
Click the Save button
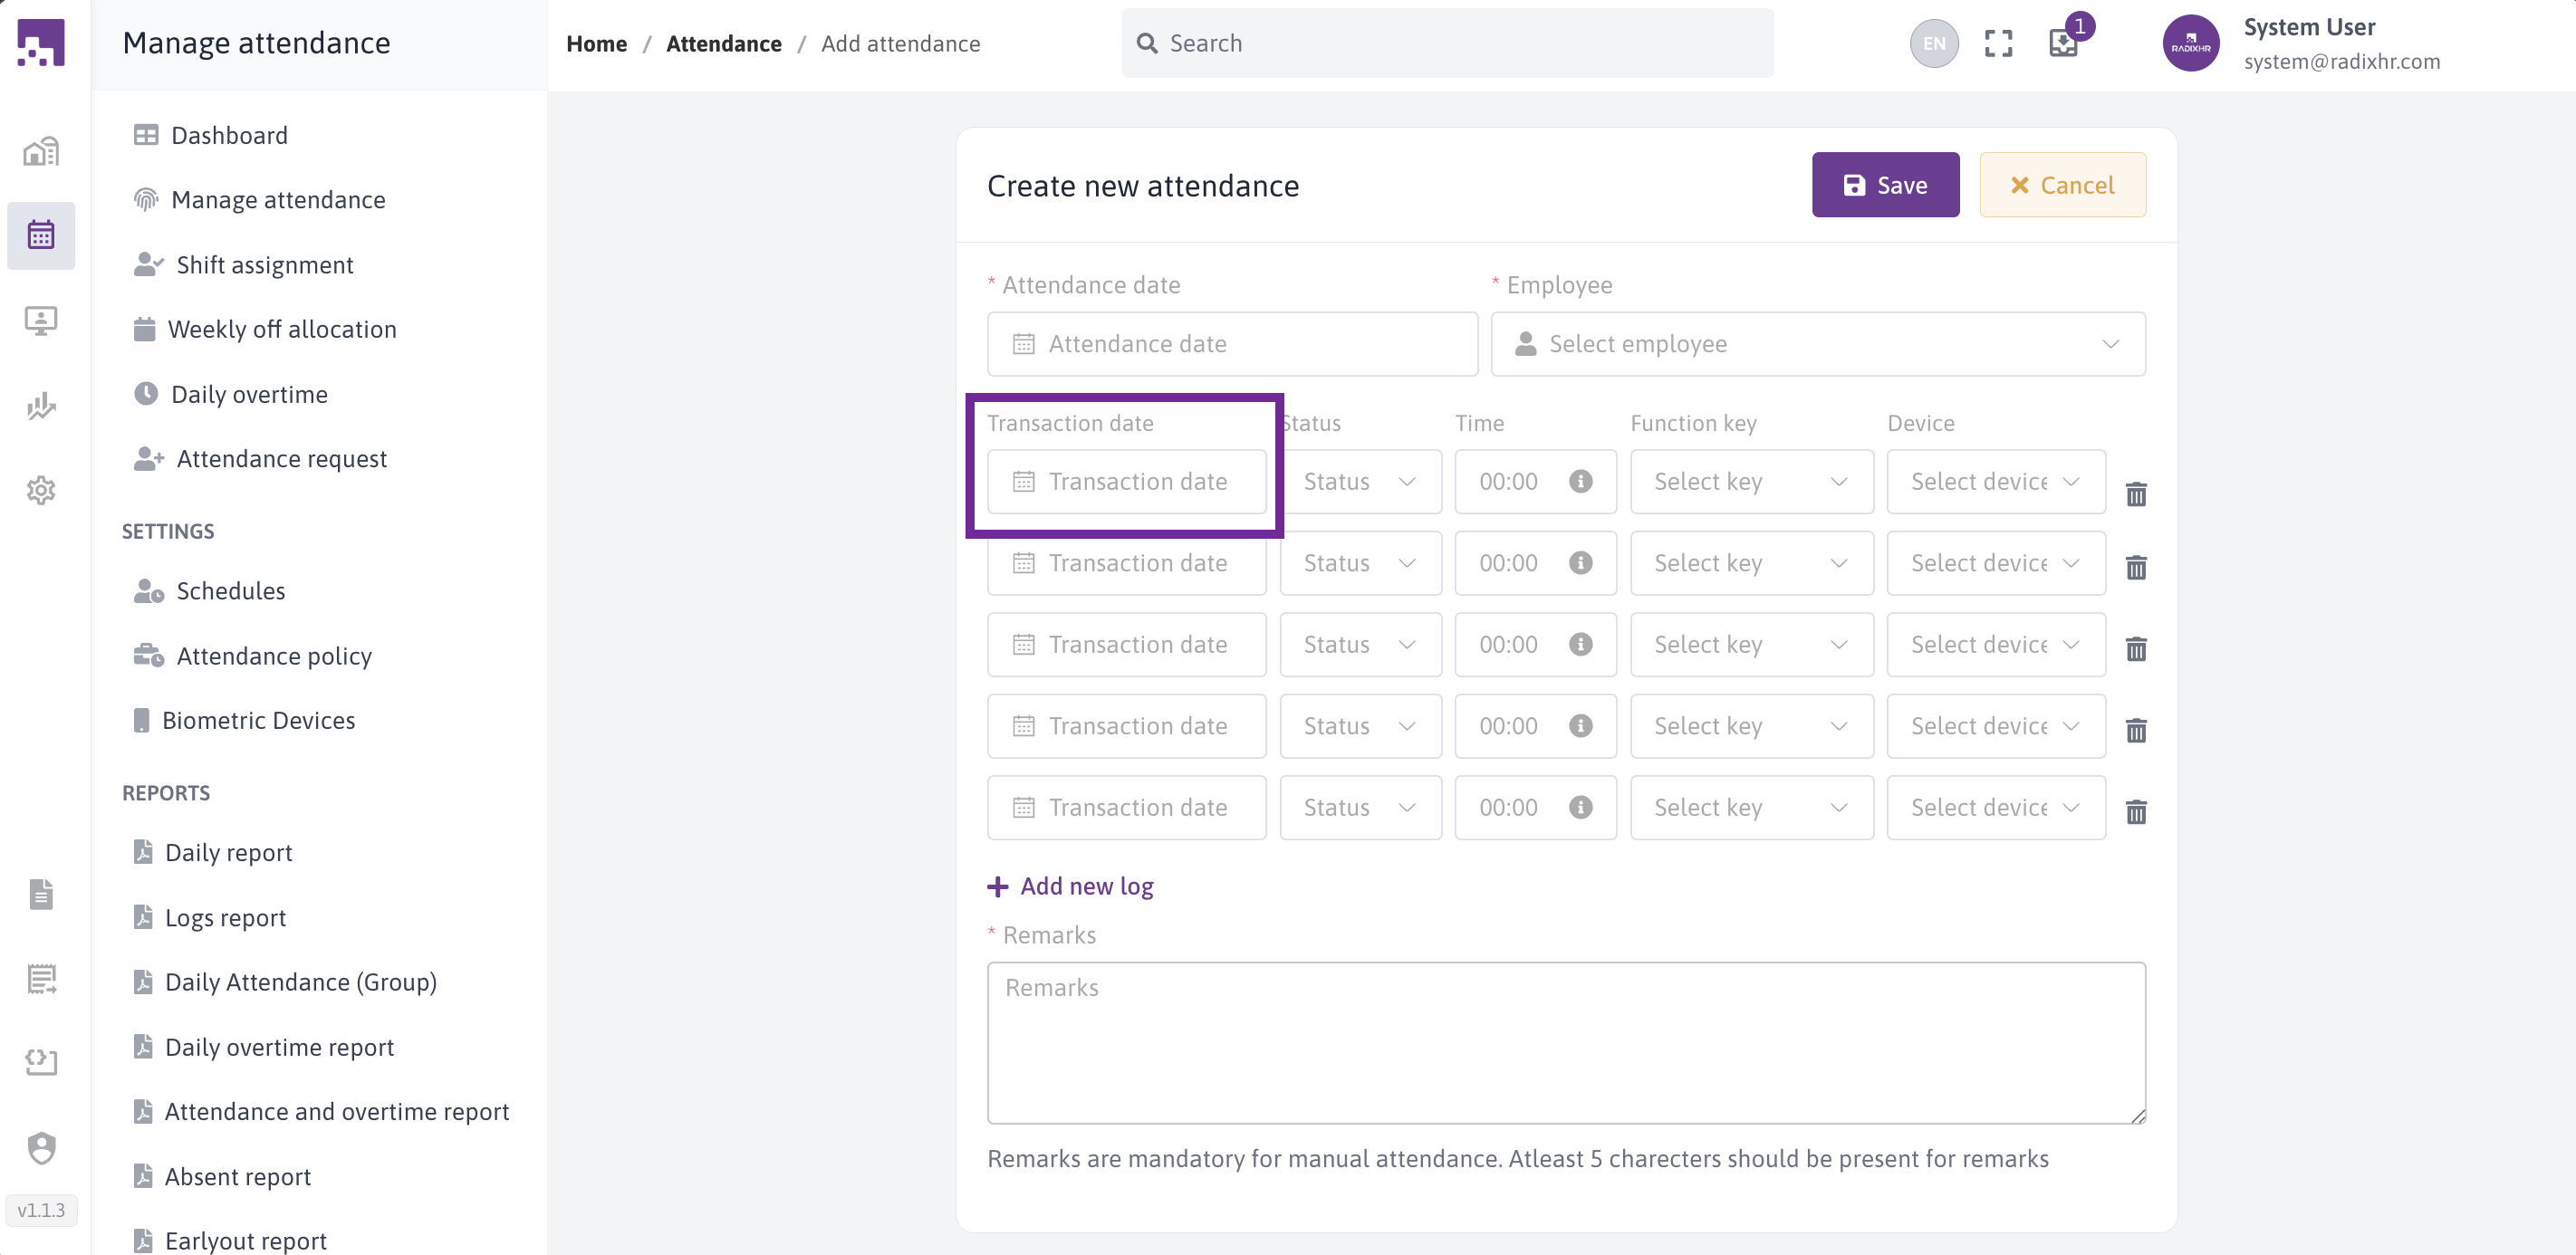pos(1885,184)
